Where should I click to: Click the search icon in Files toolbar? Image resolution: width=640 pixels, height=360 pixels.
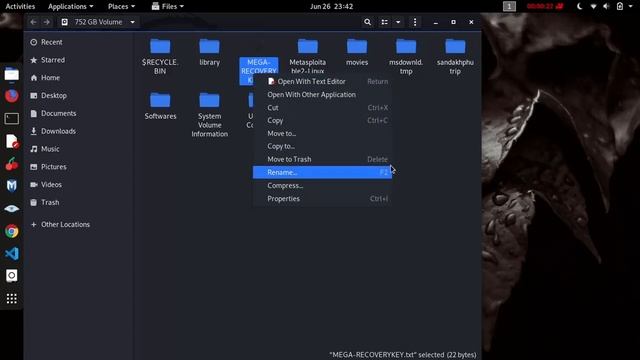pos(367,22)
